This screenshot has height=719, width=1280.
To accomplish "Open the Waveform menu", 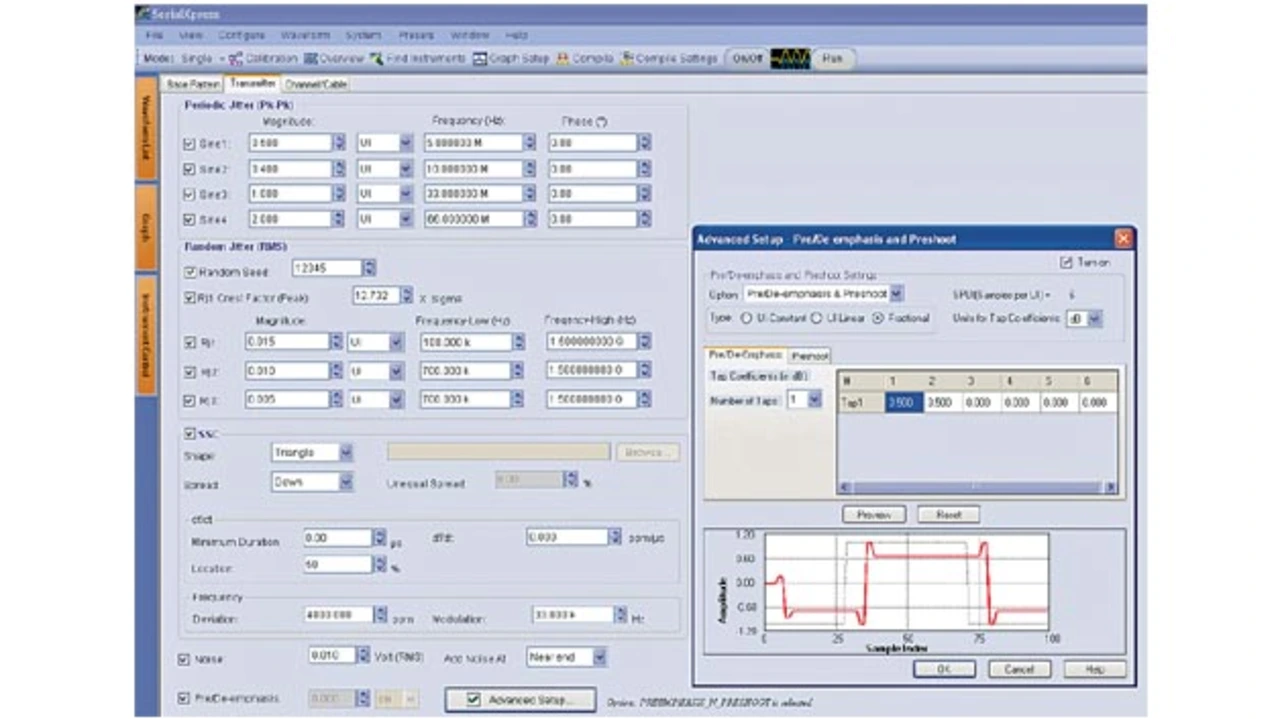I will [305, 35].
